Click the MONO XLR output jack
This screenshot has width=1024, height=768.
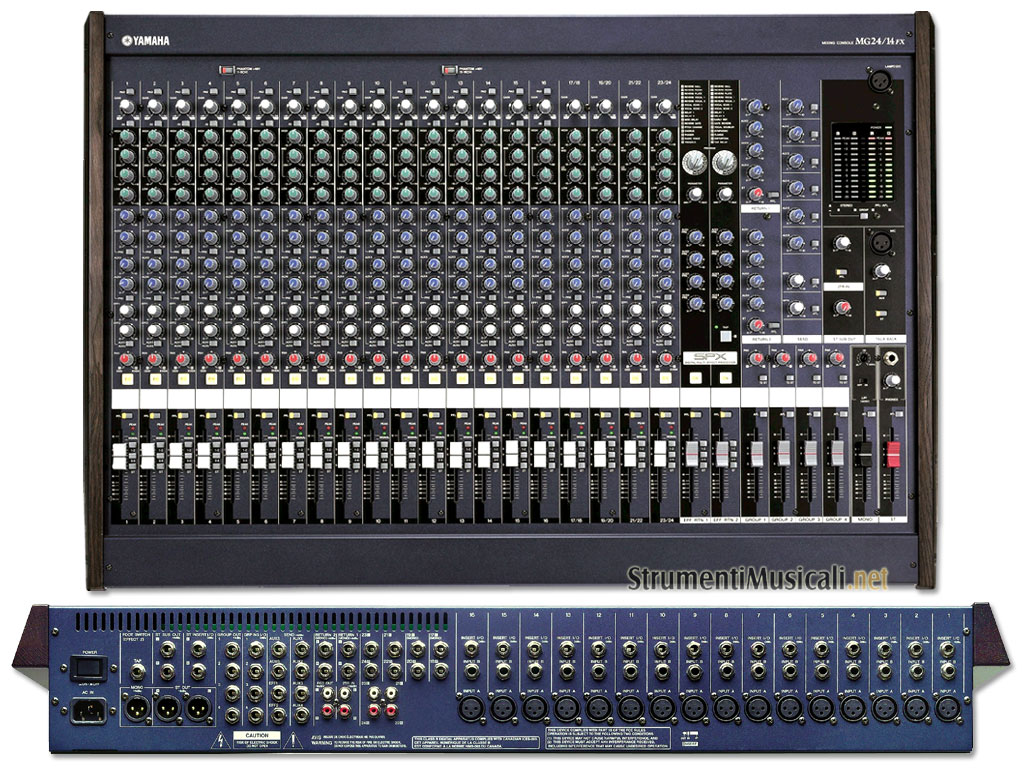click(x=136, y=707)
